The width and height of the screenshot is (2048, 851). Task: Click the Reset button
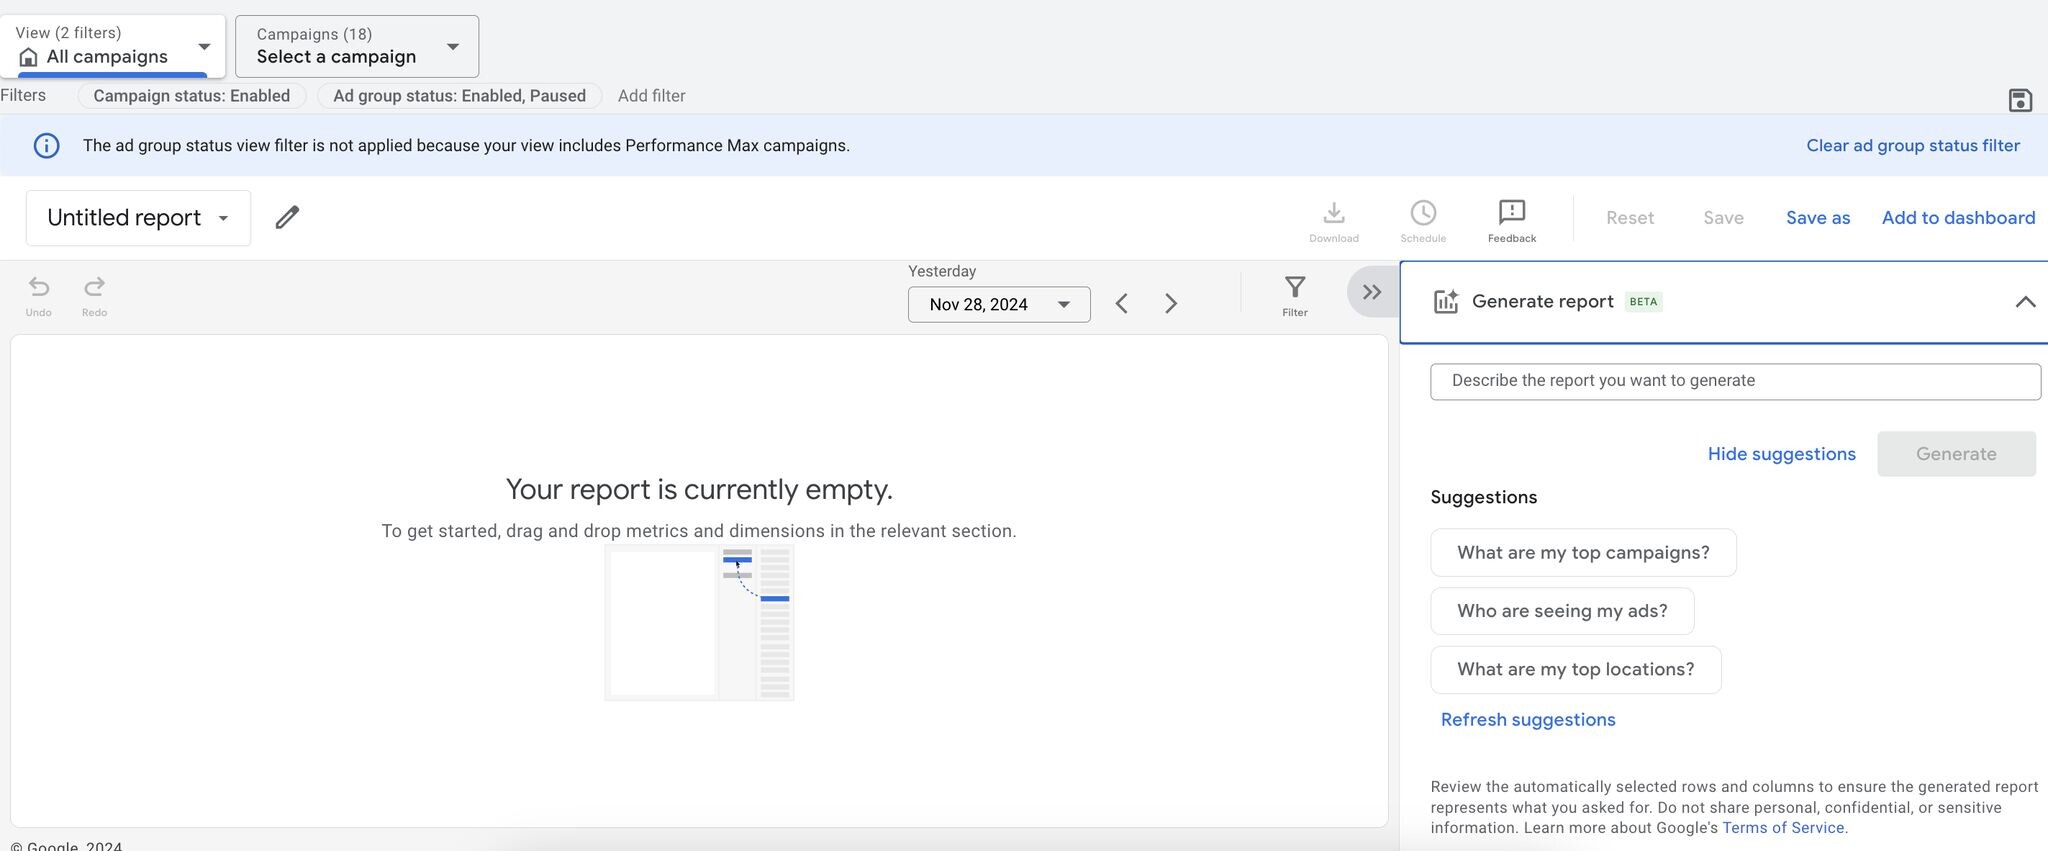[x=1630, y=218]
